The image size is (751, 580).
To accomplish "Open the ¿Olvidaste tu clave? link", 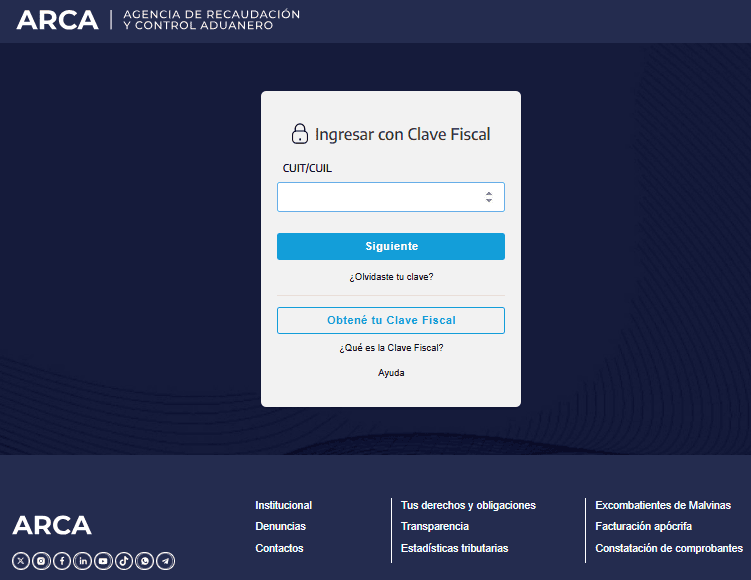I will (x=391, y=277).
